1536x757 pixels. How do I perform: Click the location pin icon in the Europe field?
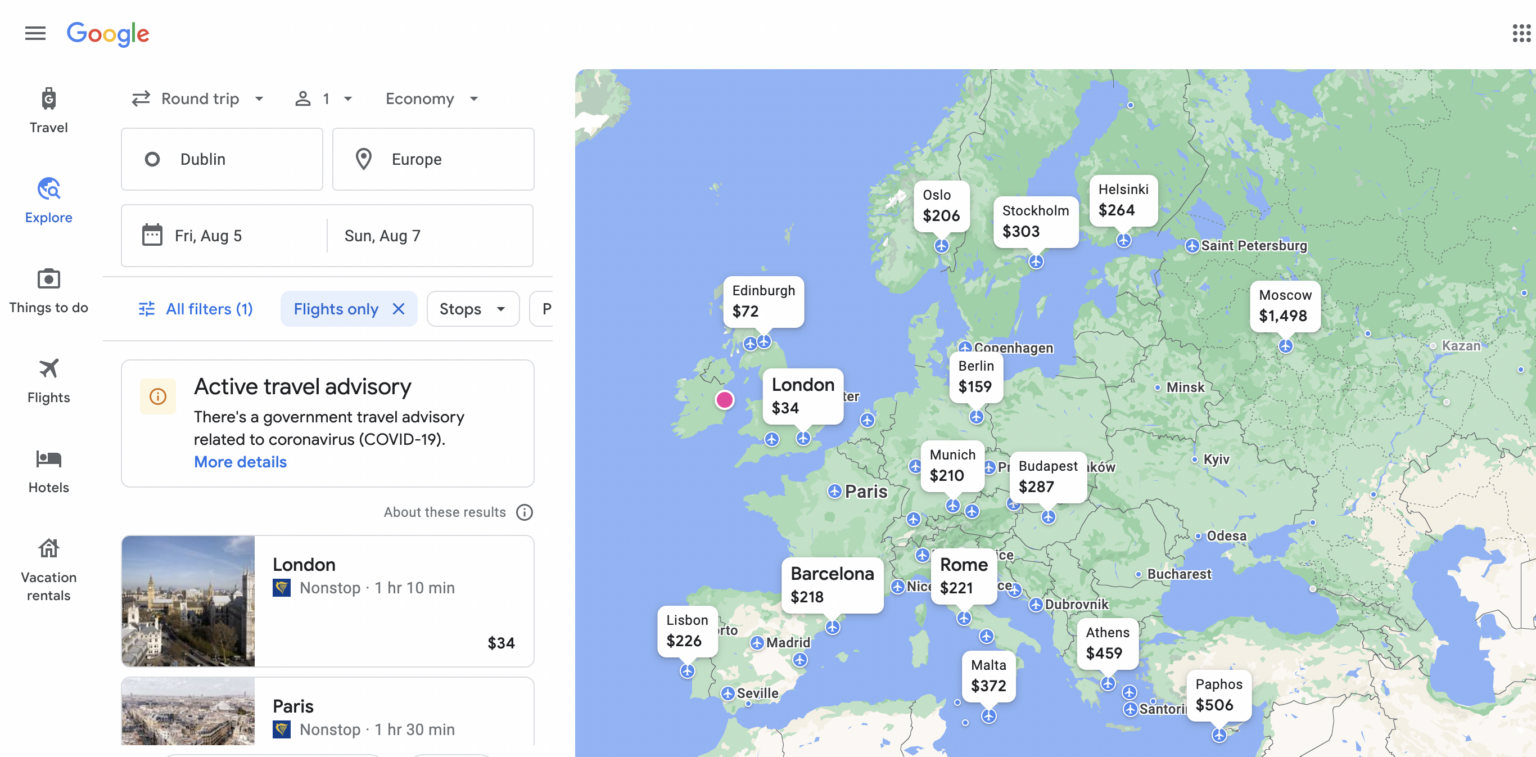coord(362,158)
